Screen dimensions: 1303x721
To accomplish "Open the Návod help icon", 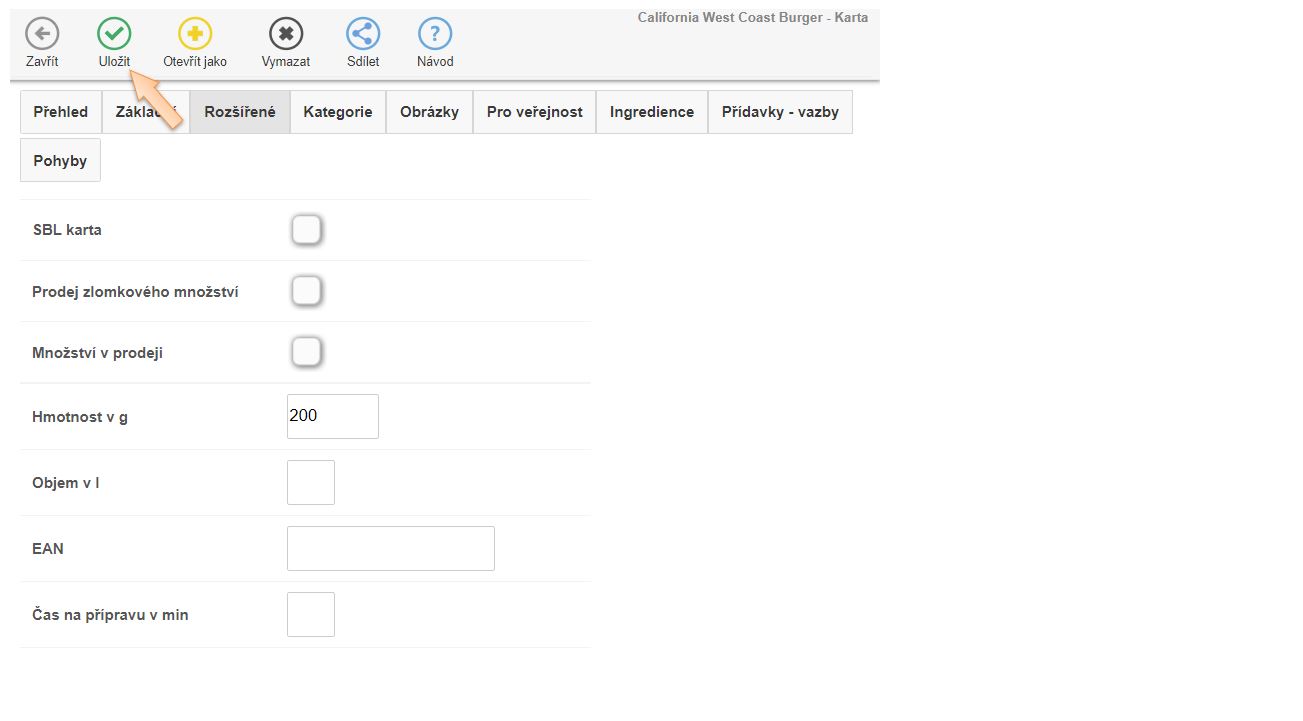I will pos(435,34).
